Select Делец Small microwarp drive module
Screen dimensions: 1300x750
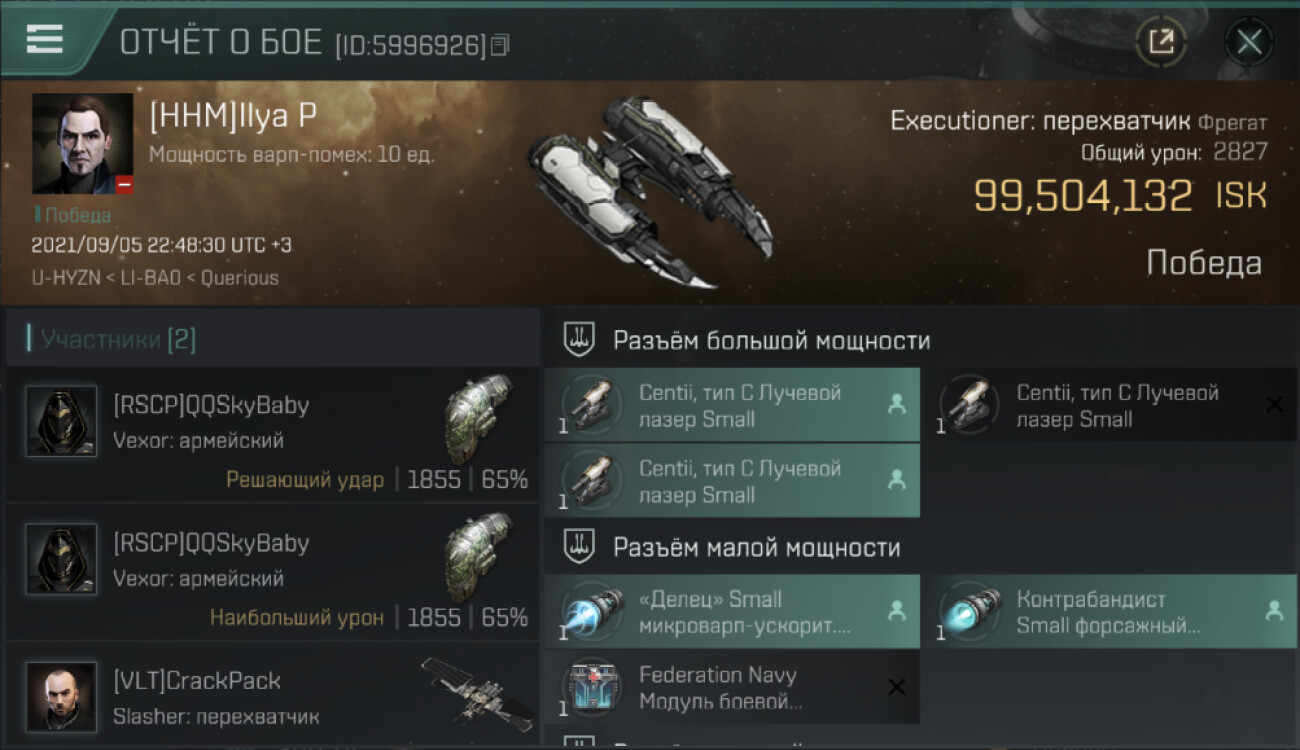732,611
